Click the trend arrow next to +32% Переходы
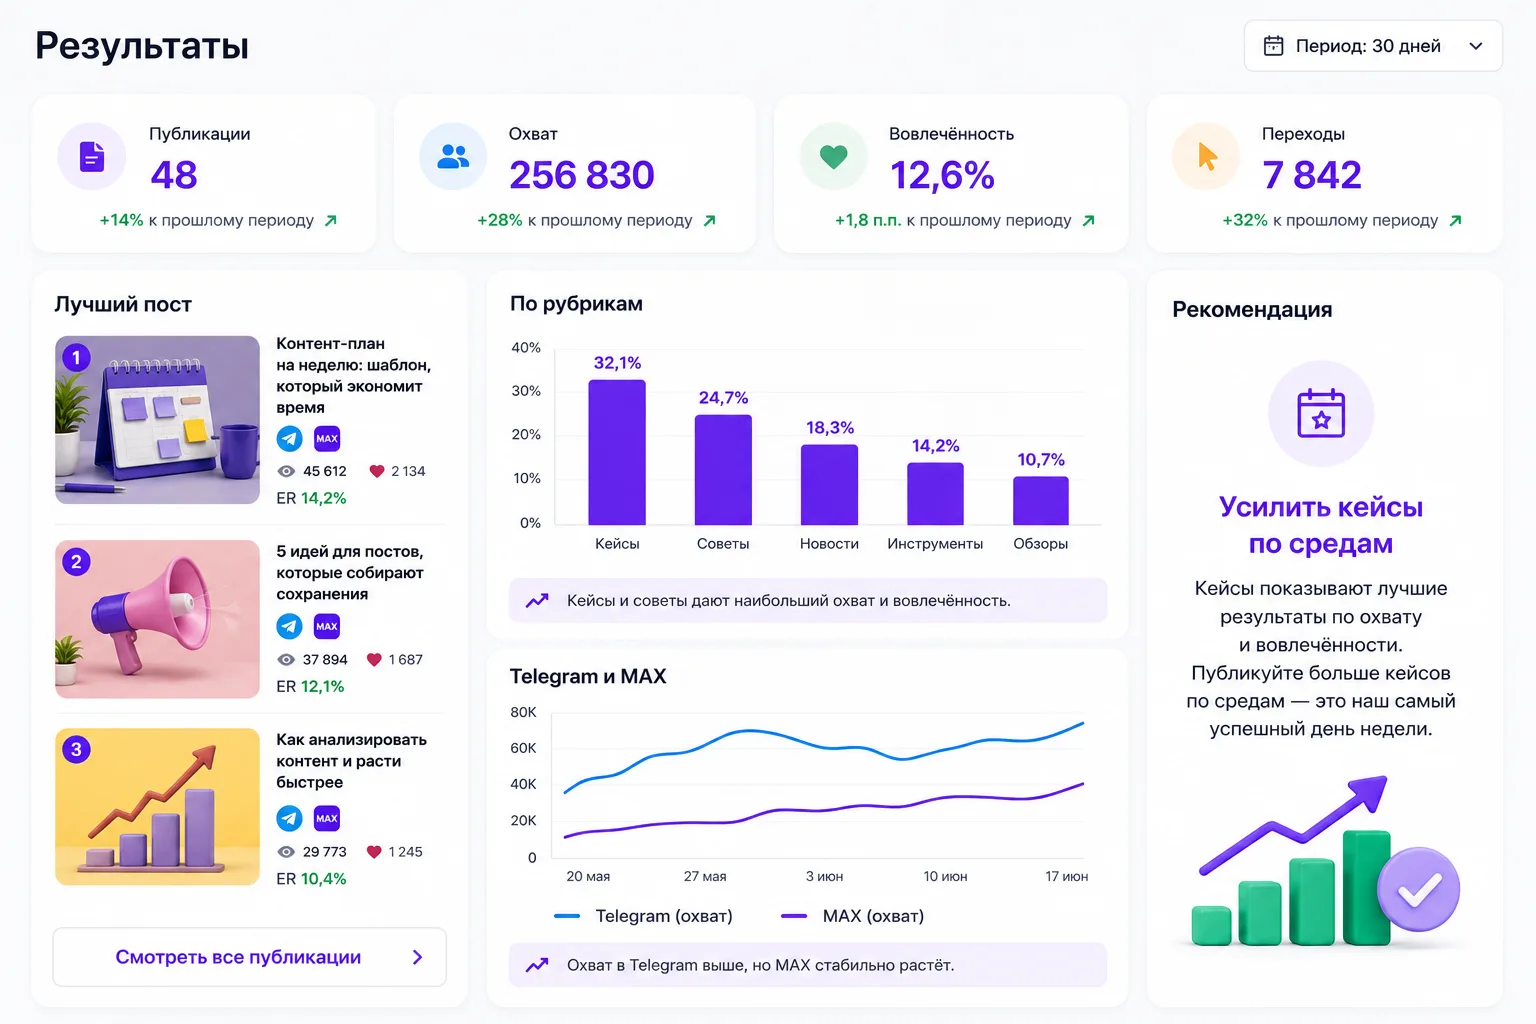The height and width of the screenshot is (1024, 1536). 1456,221
